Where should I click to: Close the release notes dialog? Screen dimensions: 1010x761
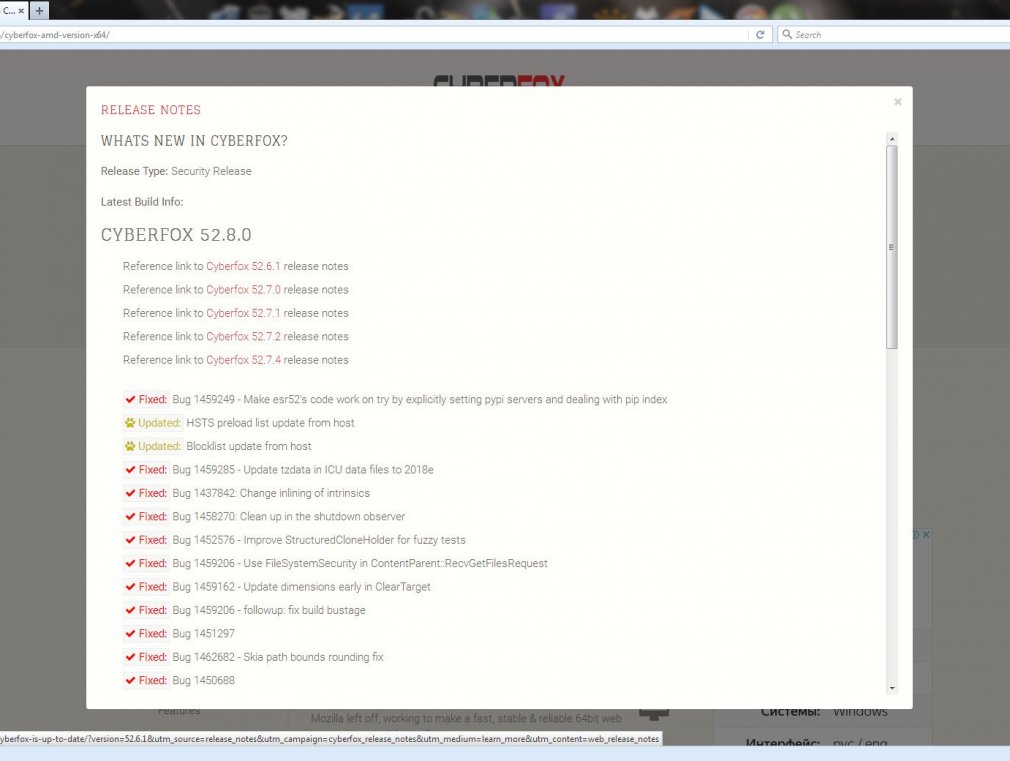click(897, 102)
